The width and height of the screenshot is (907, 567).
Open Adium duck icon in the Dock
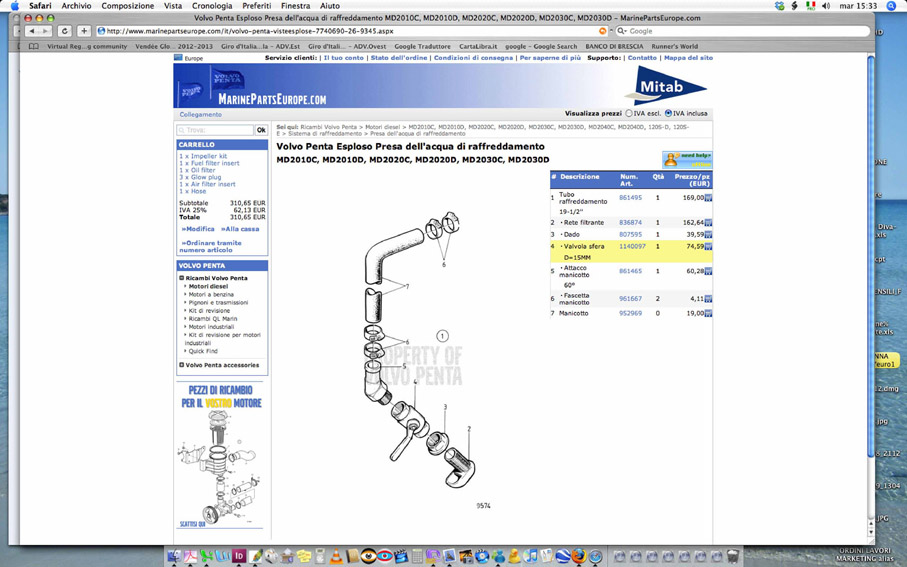click(514, 557)
